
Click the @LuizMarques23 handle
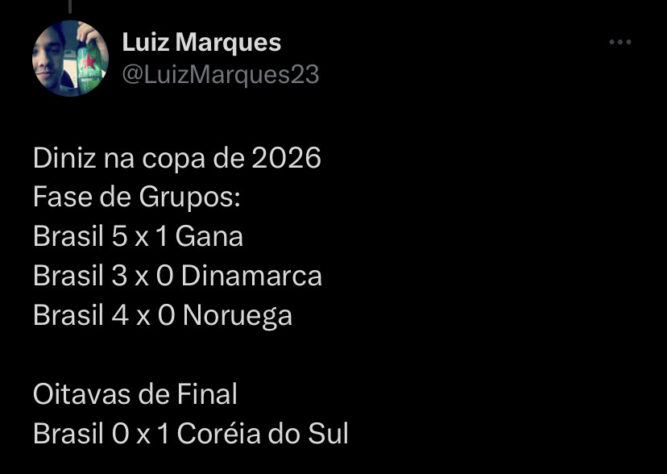[x=220, y=75]
